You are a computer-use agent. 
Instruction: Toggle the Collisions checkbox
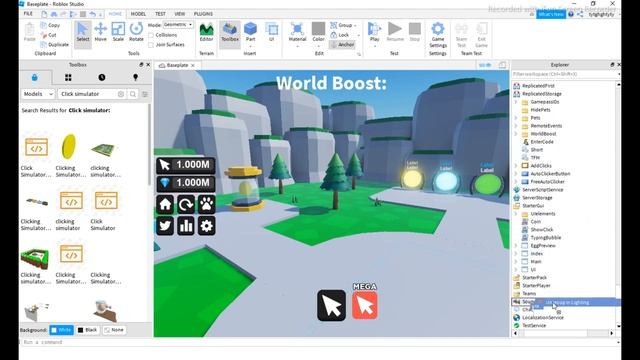(x=151, y=35)
